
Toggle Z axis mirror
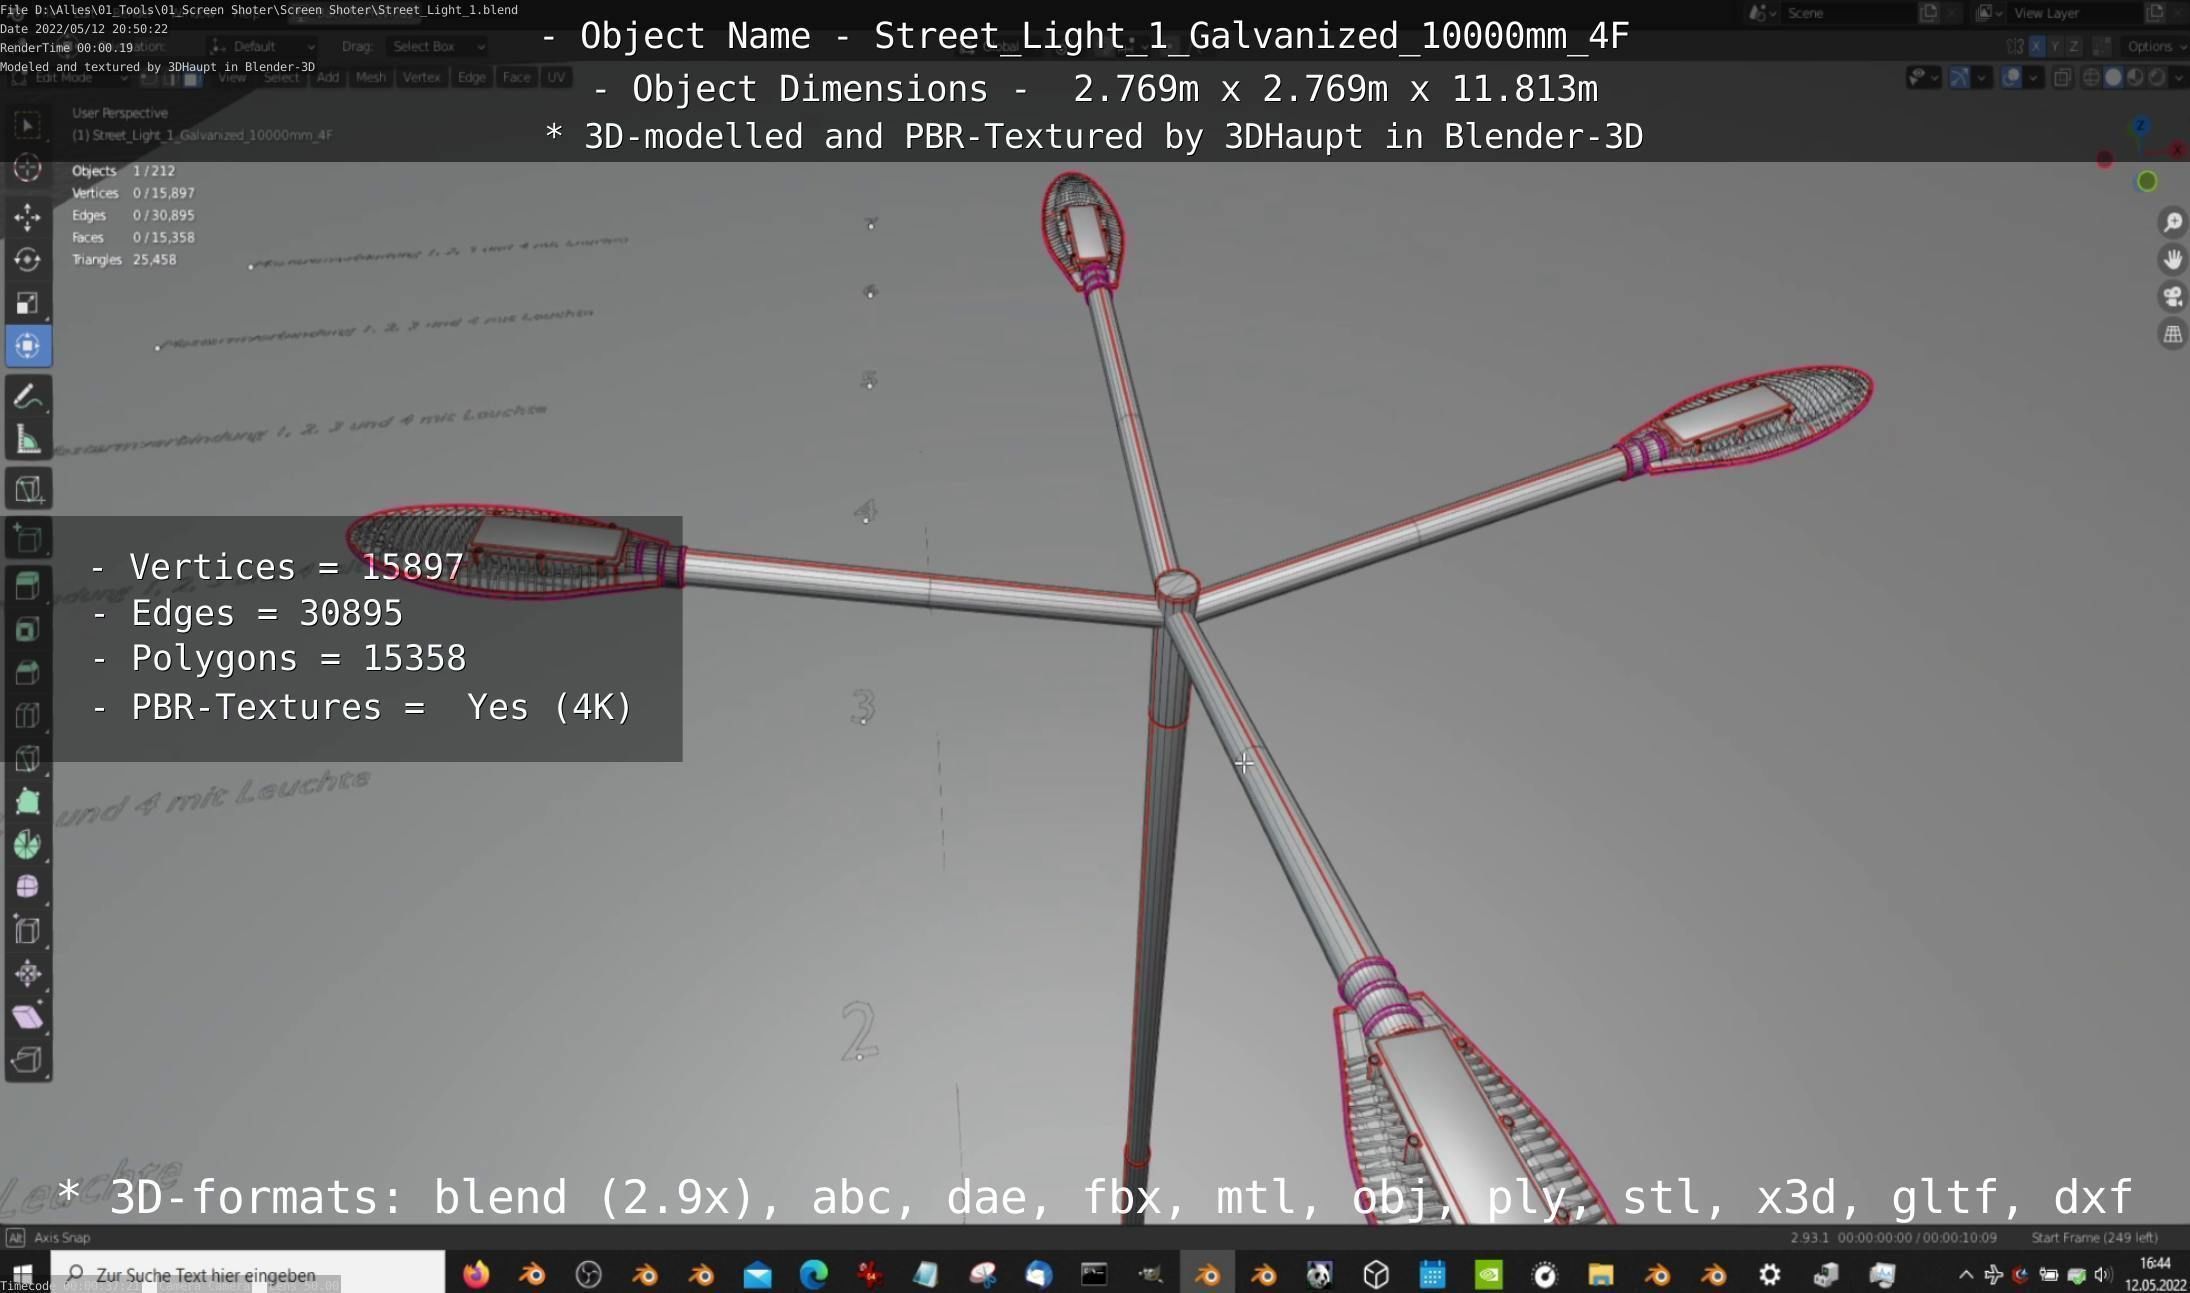(x=2075, y=47)
